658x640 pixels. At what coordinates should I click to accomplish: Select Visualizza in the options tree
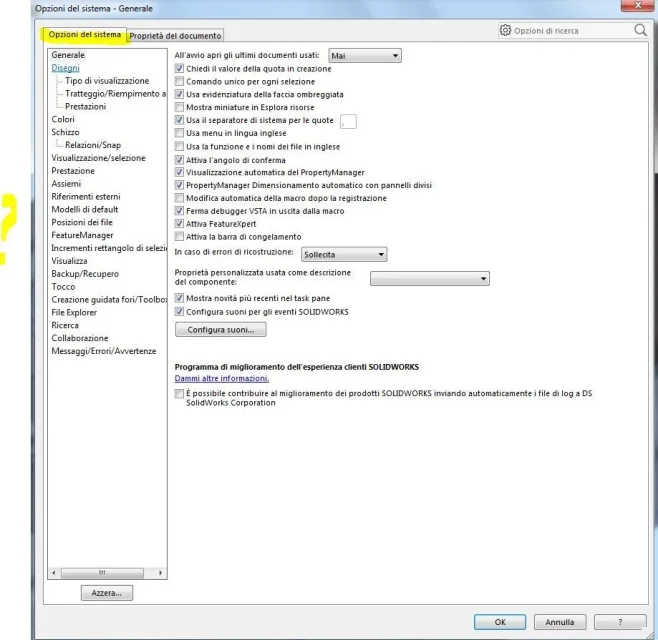pos(69,261)
